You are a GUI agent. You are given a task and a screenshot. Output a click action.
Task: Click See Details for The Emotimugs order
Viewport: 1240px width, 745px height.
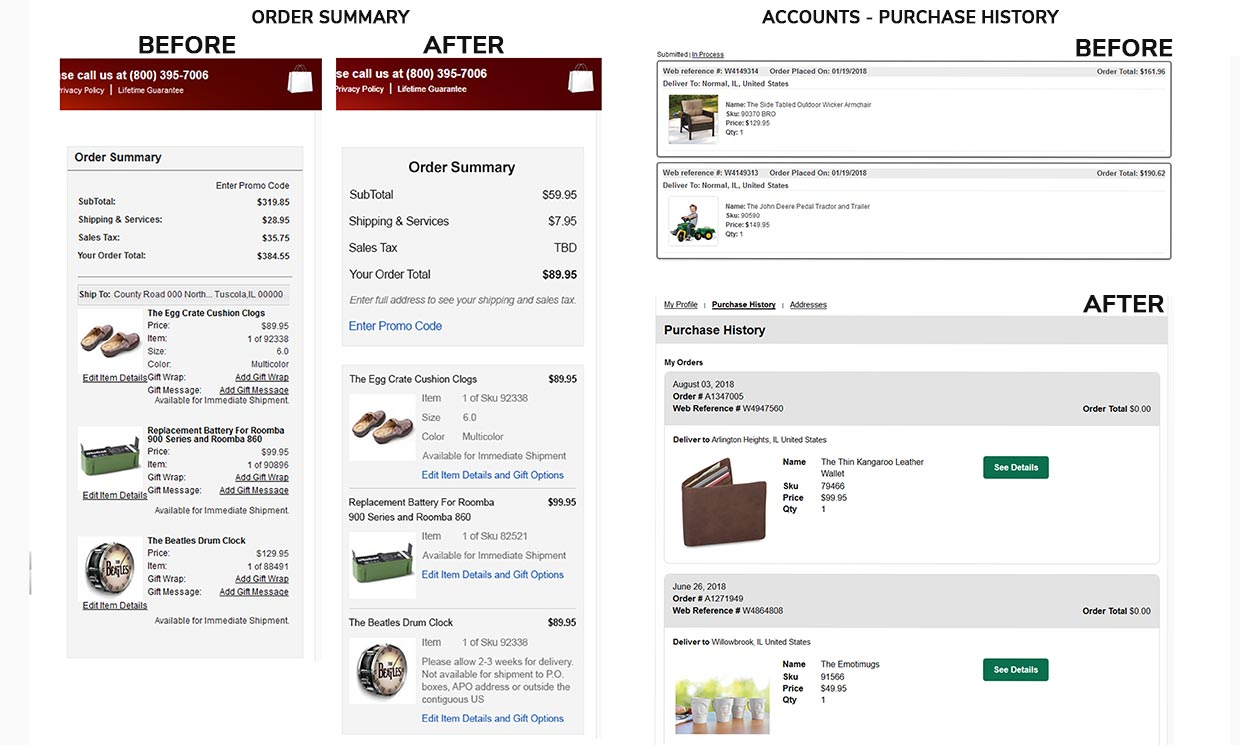coord(1015,669)
